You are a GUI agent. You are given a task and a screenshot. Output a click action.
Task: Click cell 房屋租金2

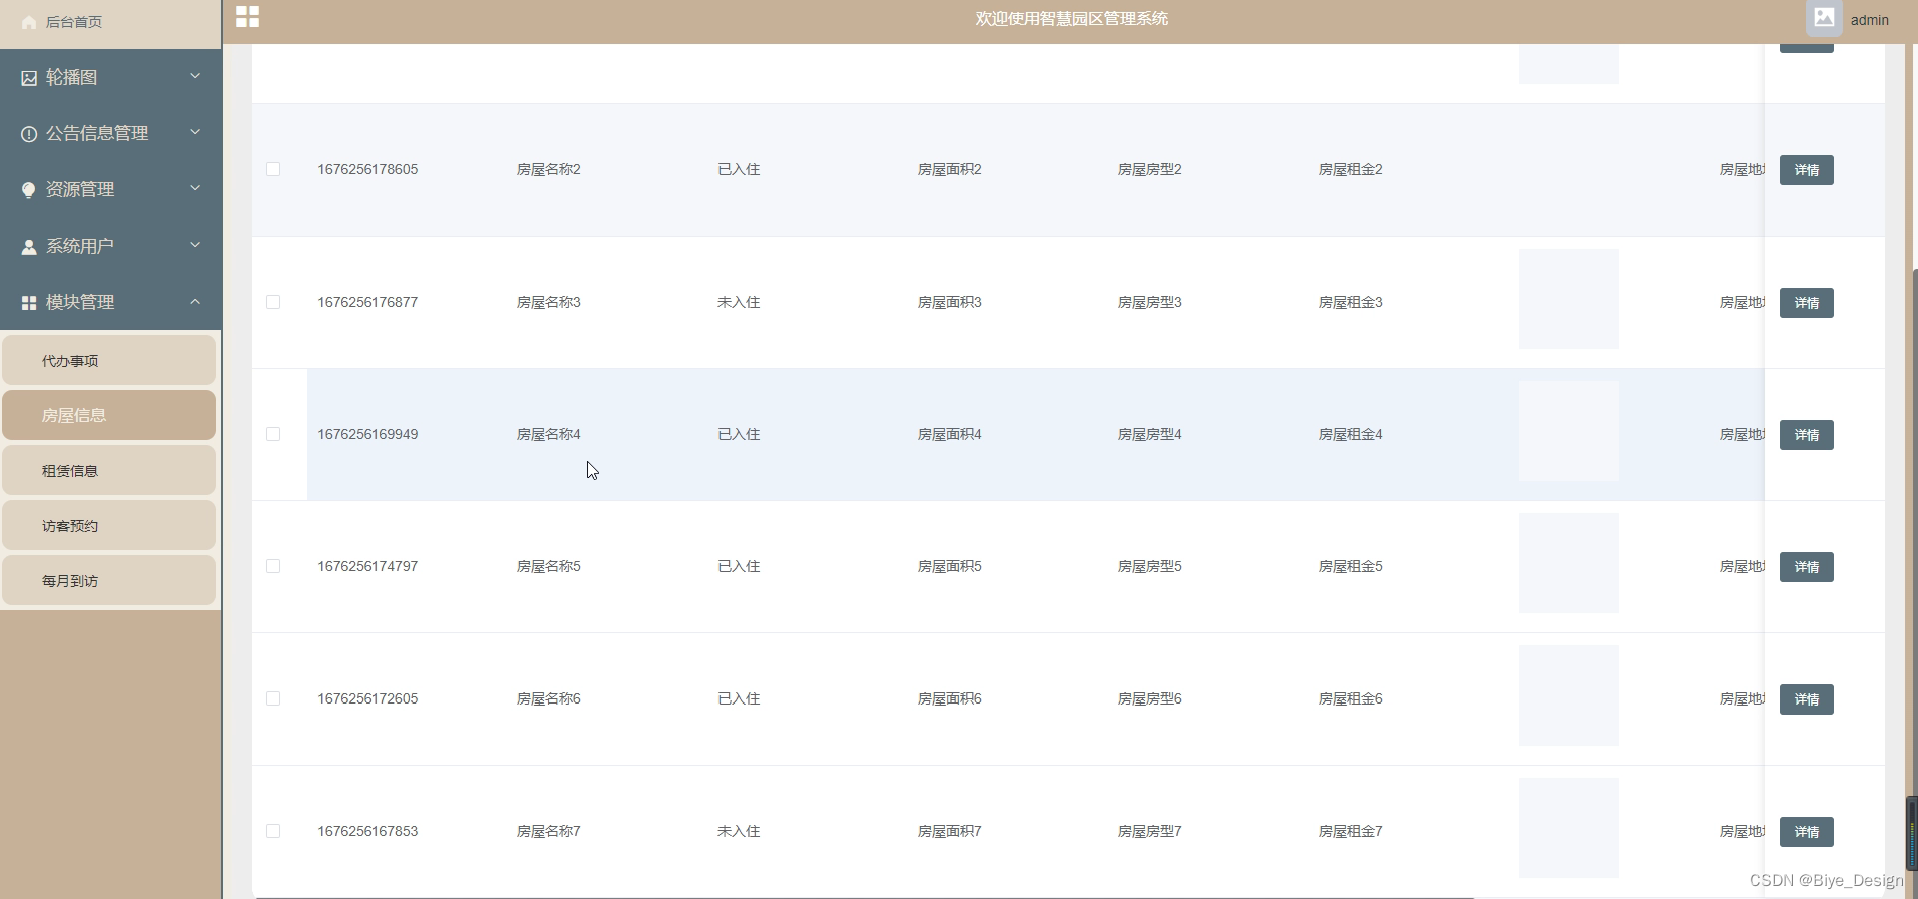click(1350, 169)
